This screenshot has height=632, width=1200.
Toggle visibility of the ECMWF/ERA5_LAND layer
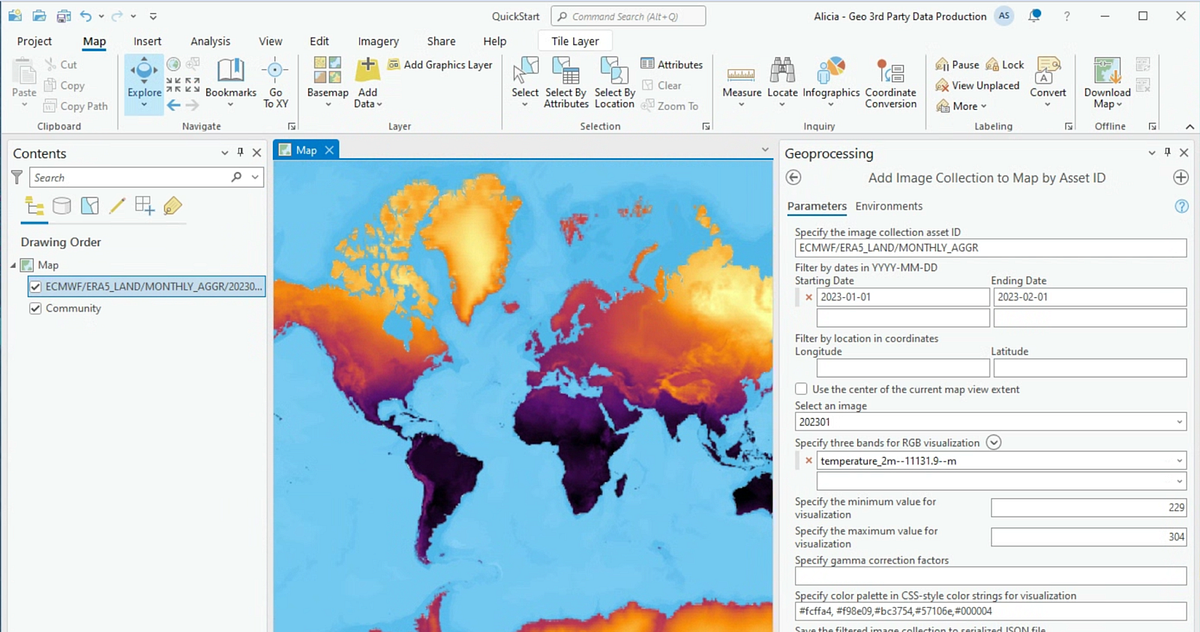pos(33,286)
